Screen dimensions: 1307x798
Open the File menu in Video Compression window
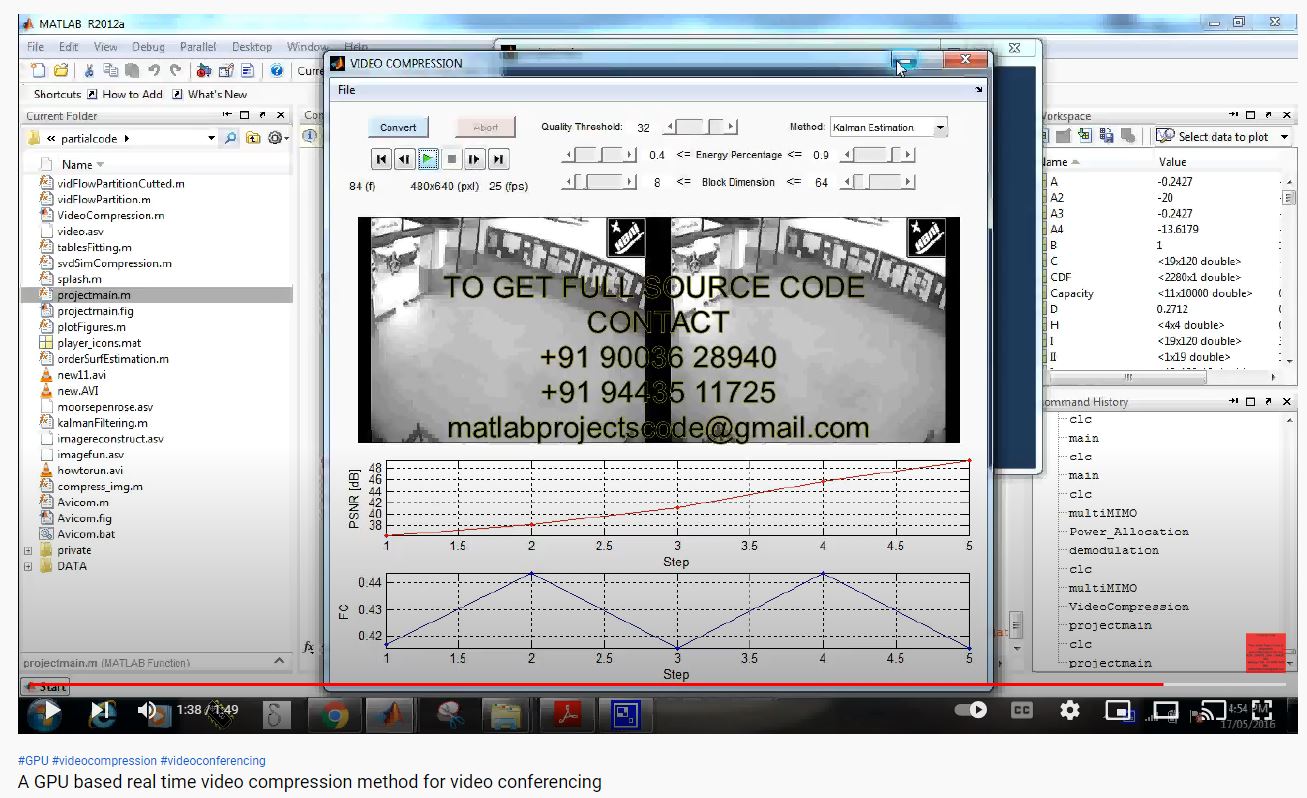click(x=346, y=90)
